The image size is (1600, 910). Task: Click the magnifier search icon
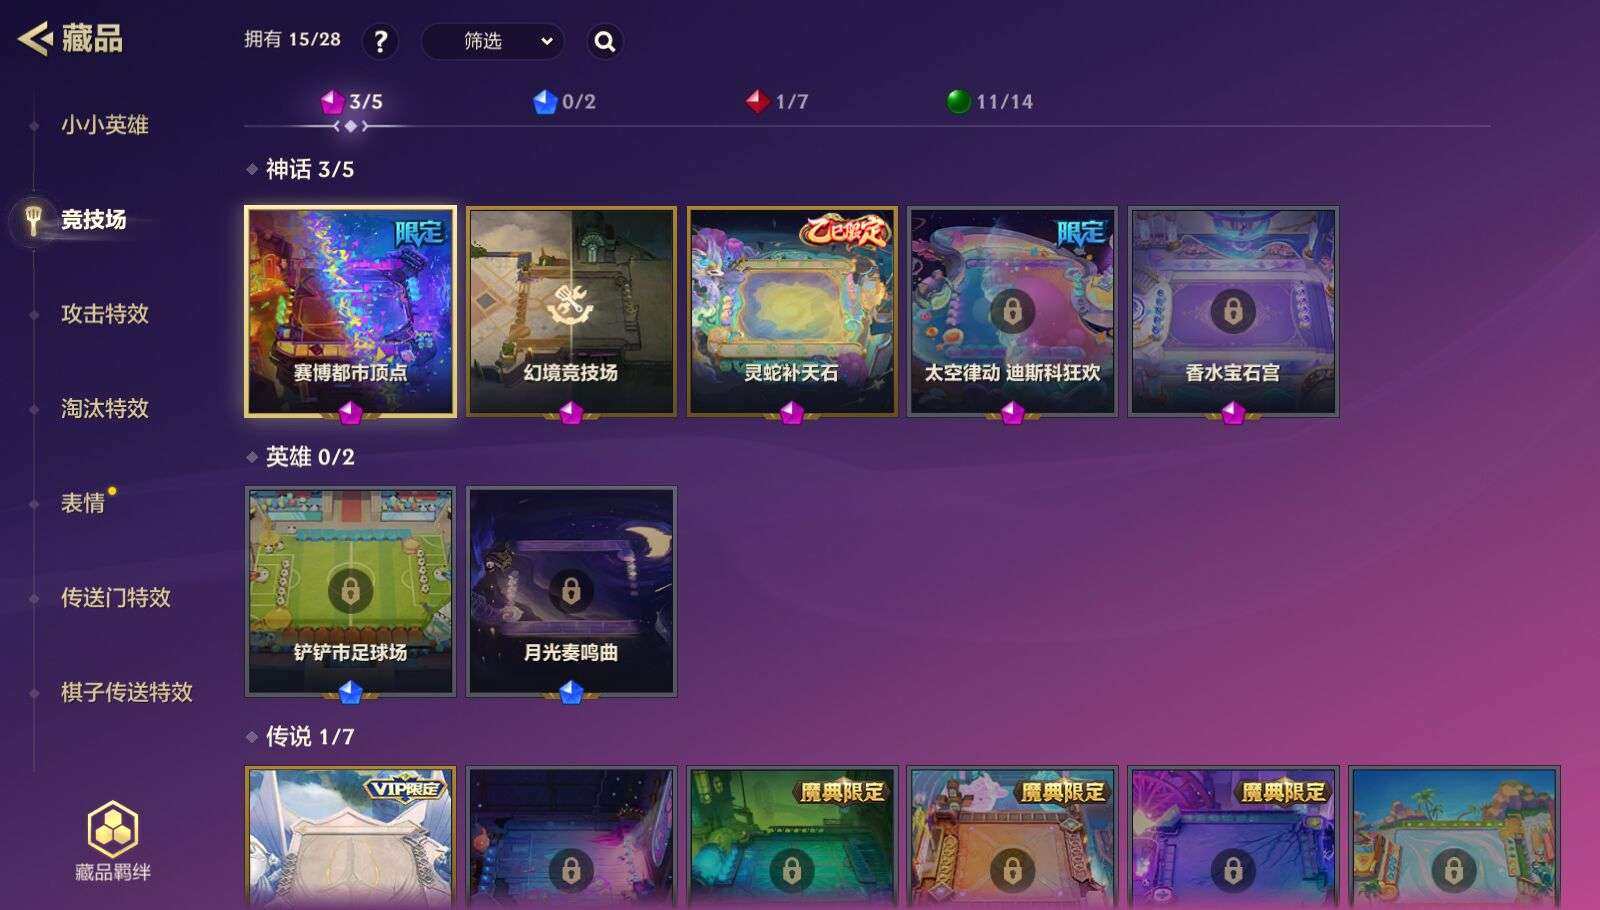point(605,42)
